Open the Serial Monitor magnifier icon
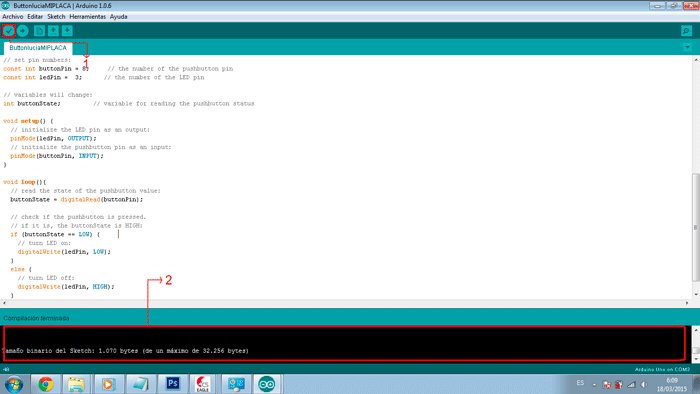This screenshot has width=700, height=394. point(687,31)
